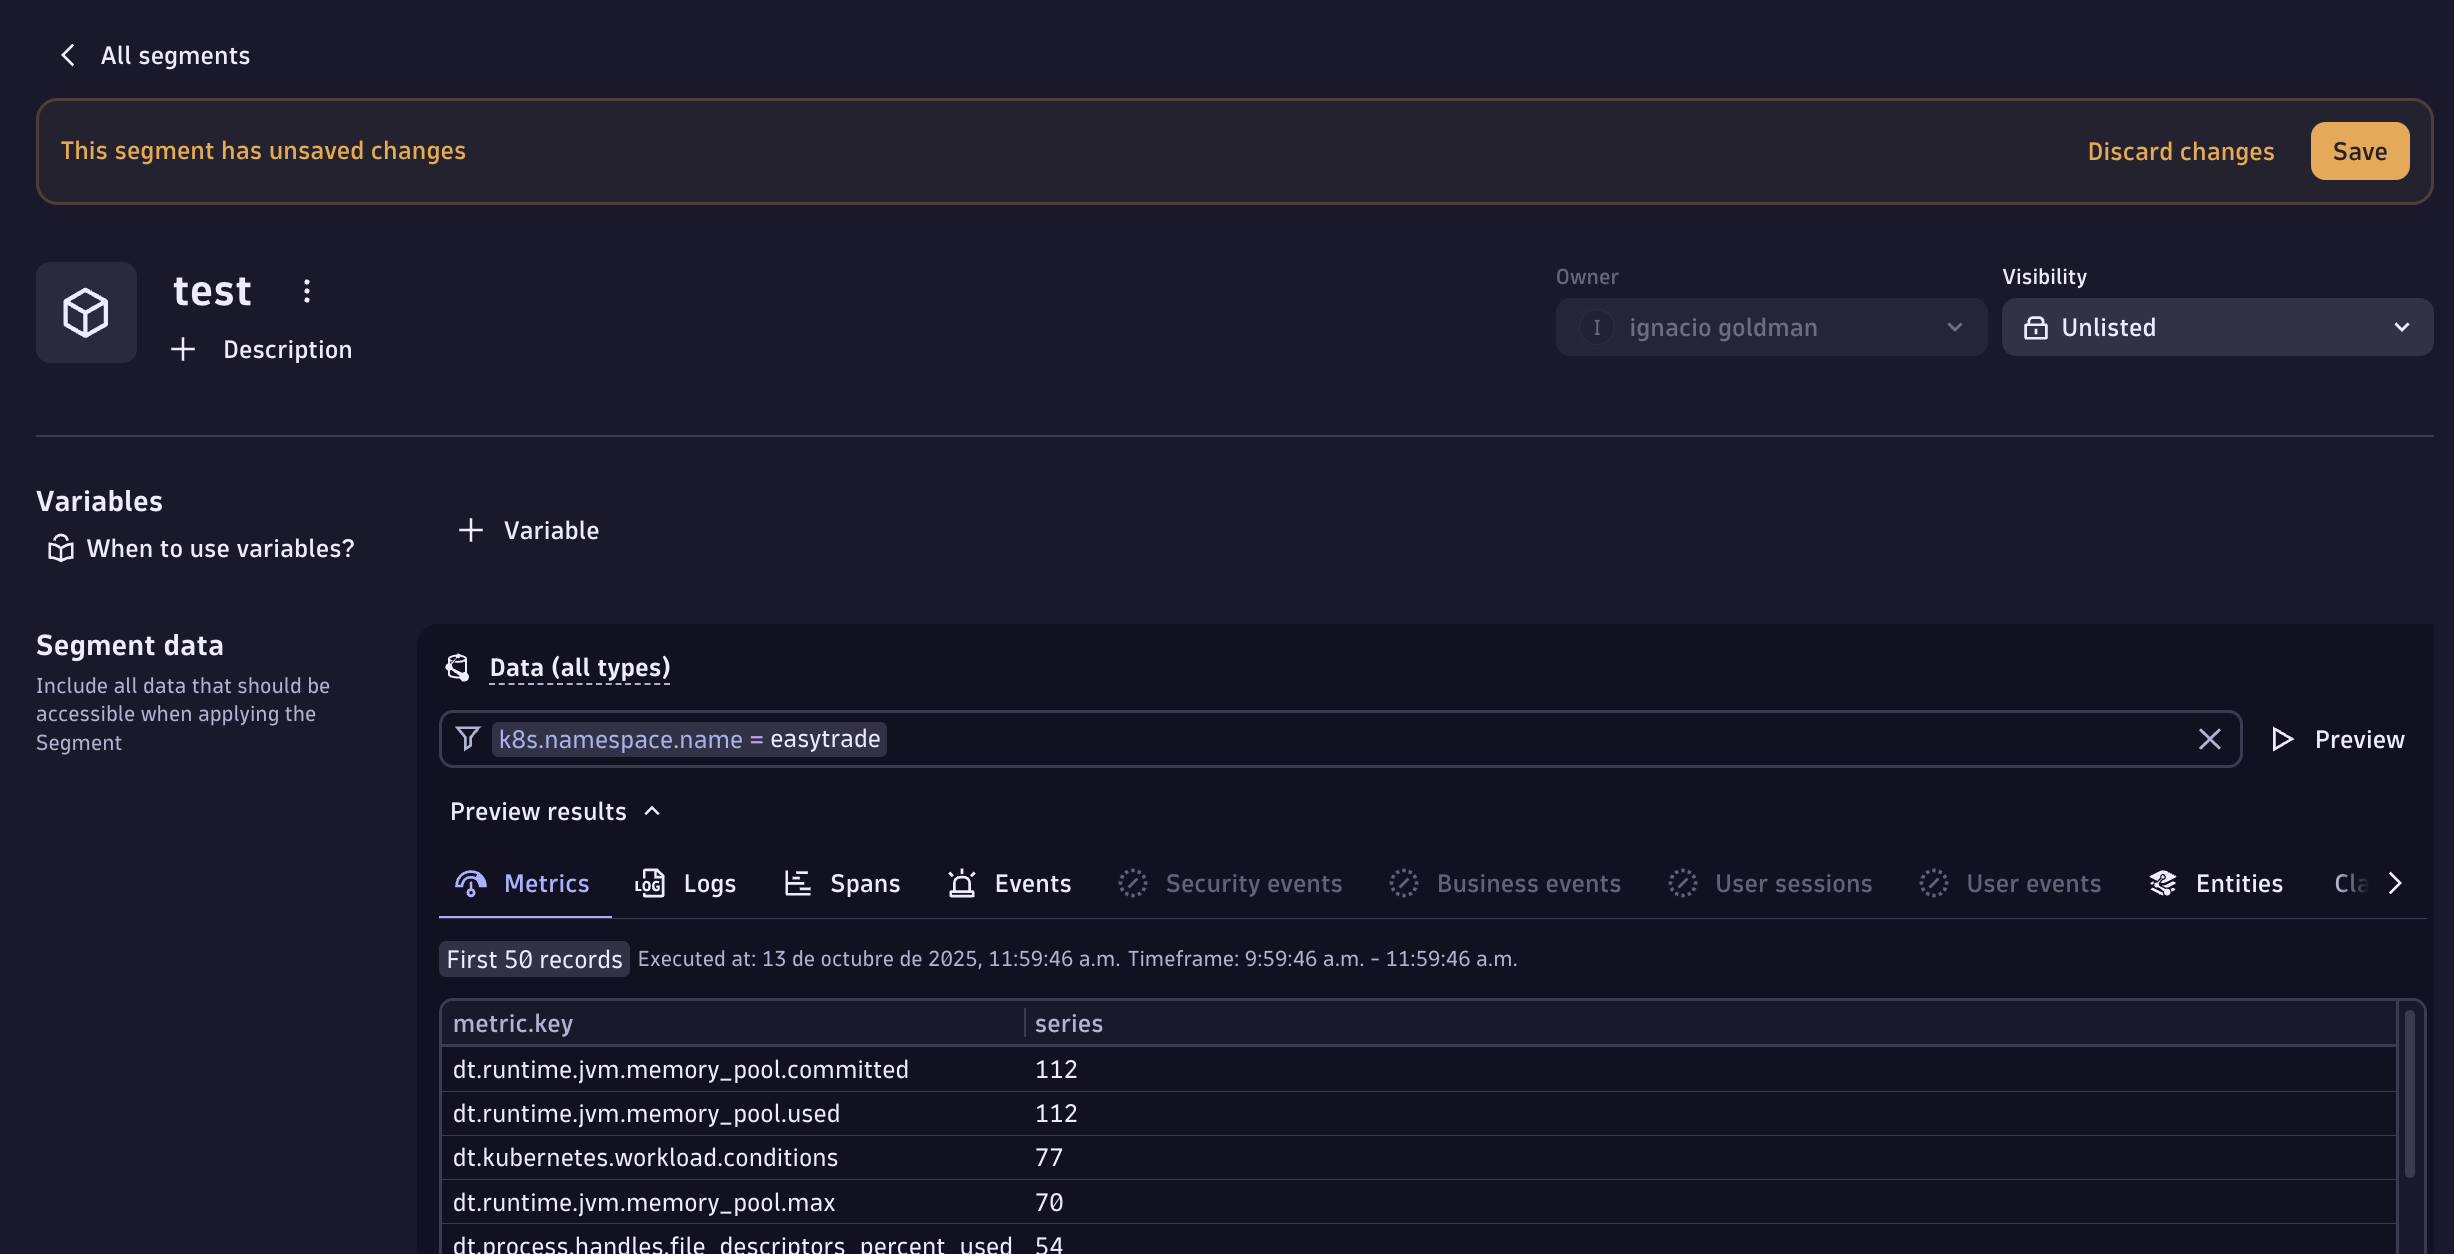2454x1254 pixels.
Task: Click the segment cube icon thumbnail
Action: [86, 313]
